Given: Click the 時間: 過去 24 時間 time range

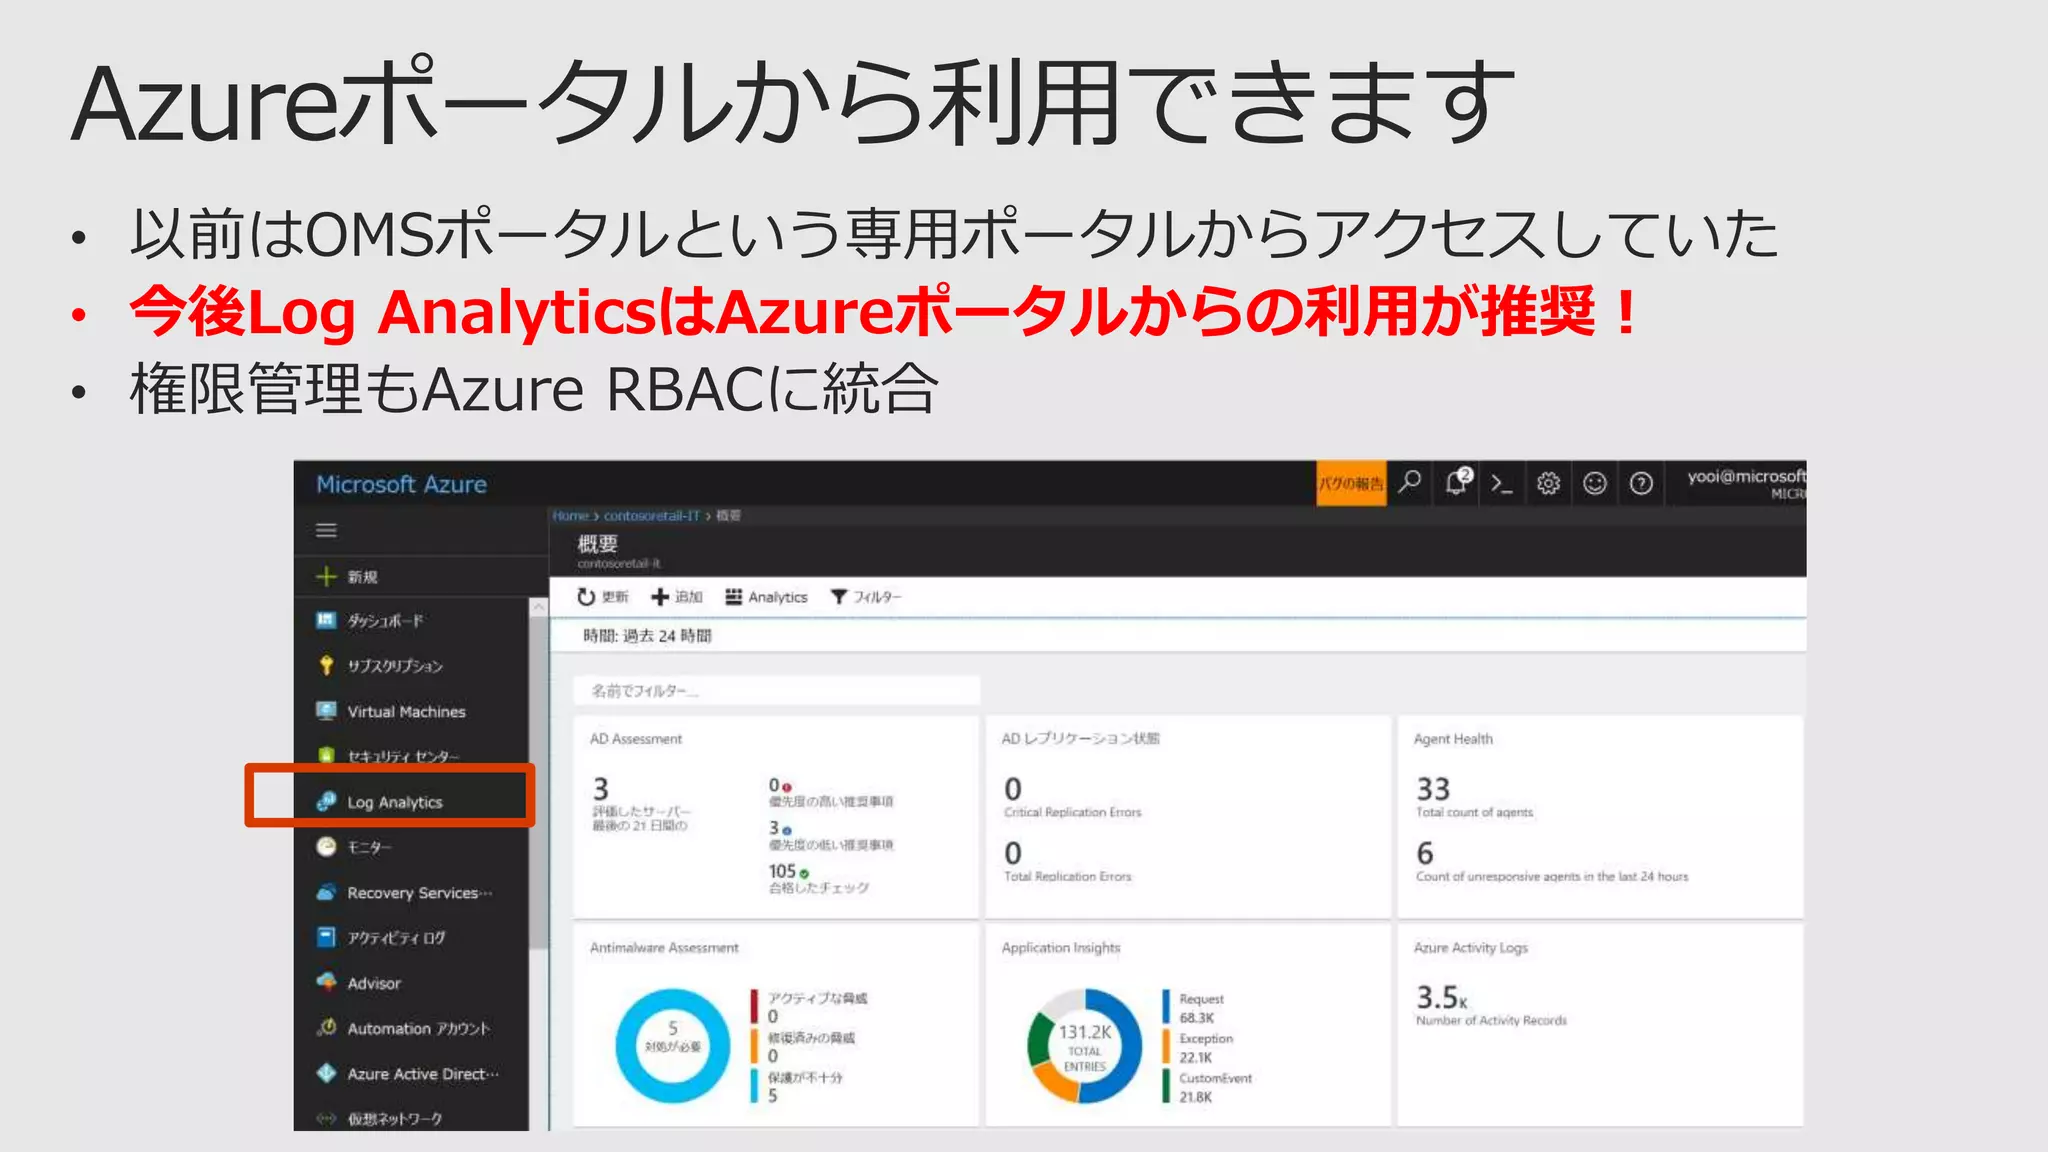Looking at the screenshot, I should pos(647,636).
